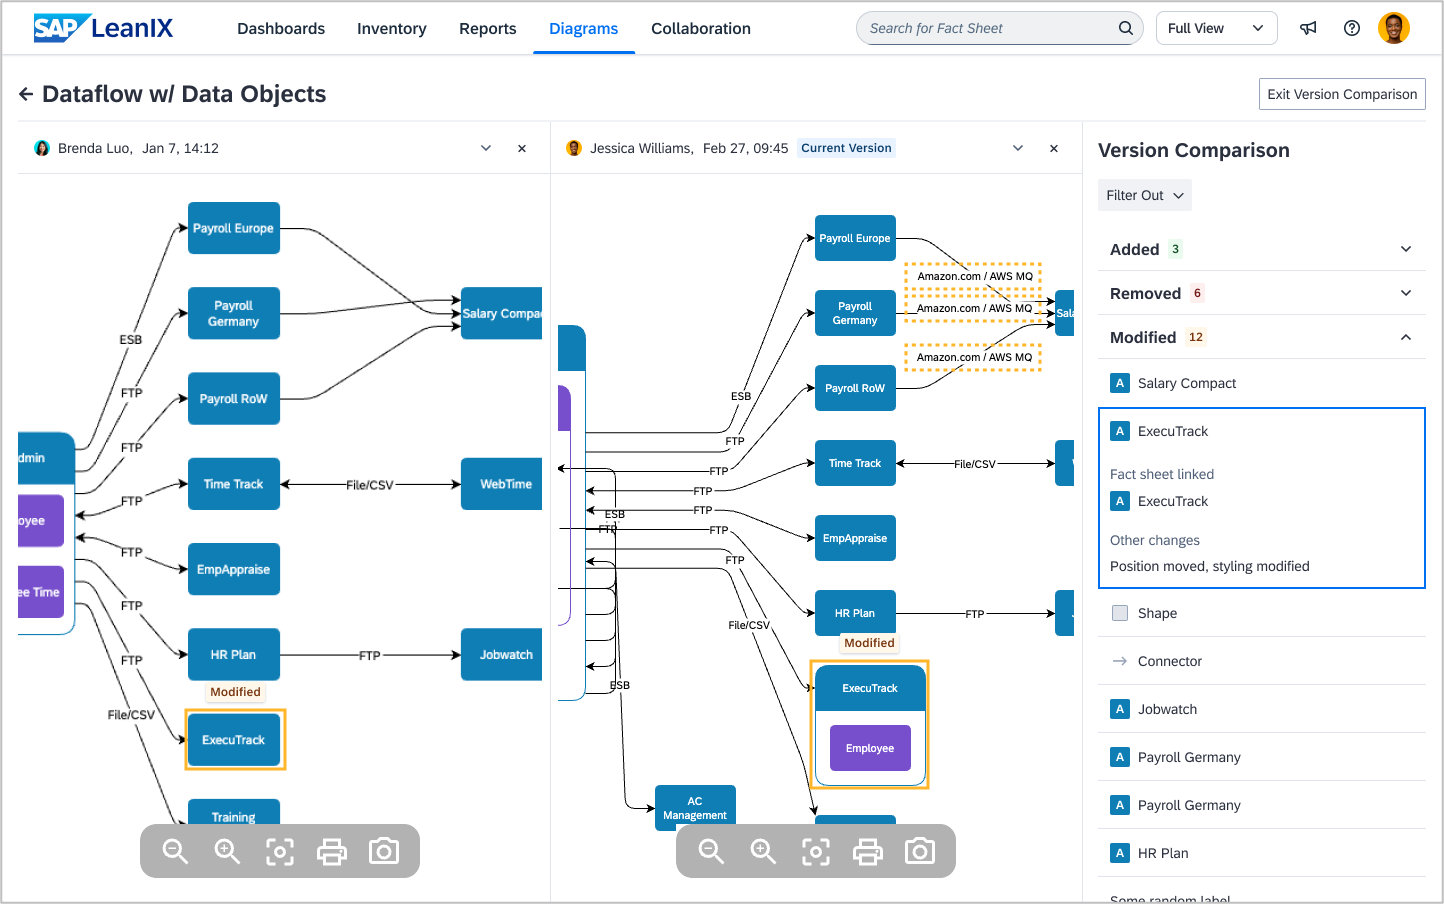Screen dimensions: 1444x904
Task: Select the Salary Compact entry in the Modified list
Action: 1262,383
